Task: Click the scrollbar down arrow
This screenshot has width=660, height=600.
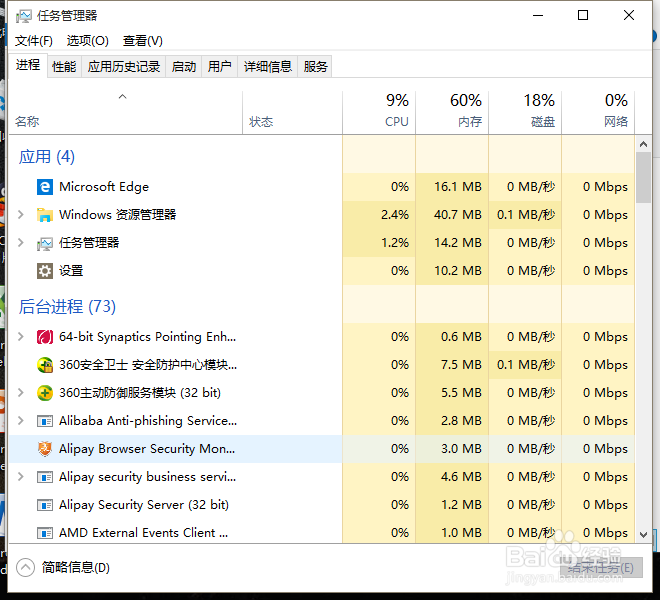Action: 643,535
